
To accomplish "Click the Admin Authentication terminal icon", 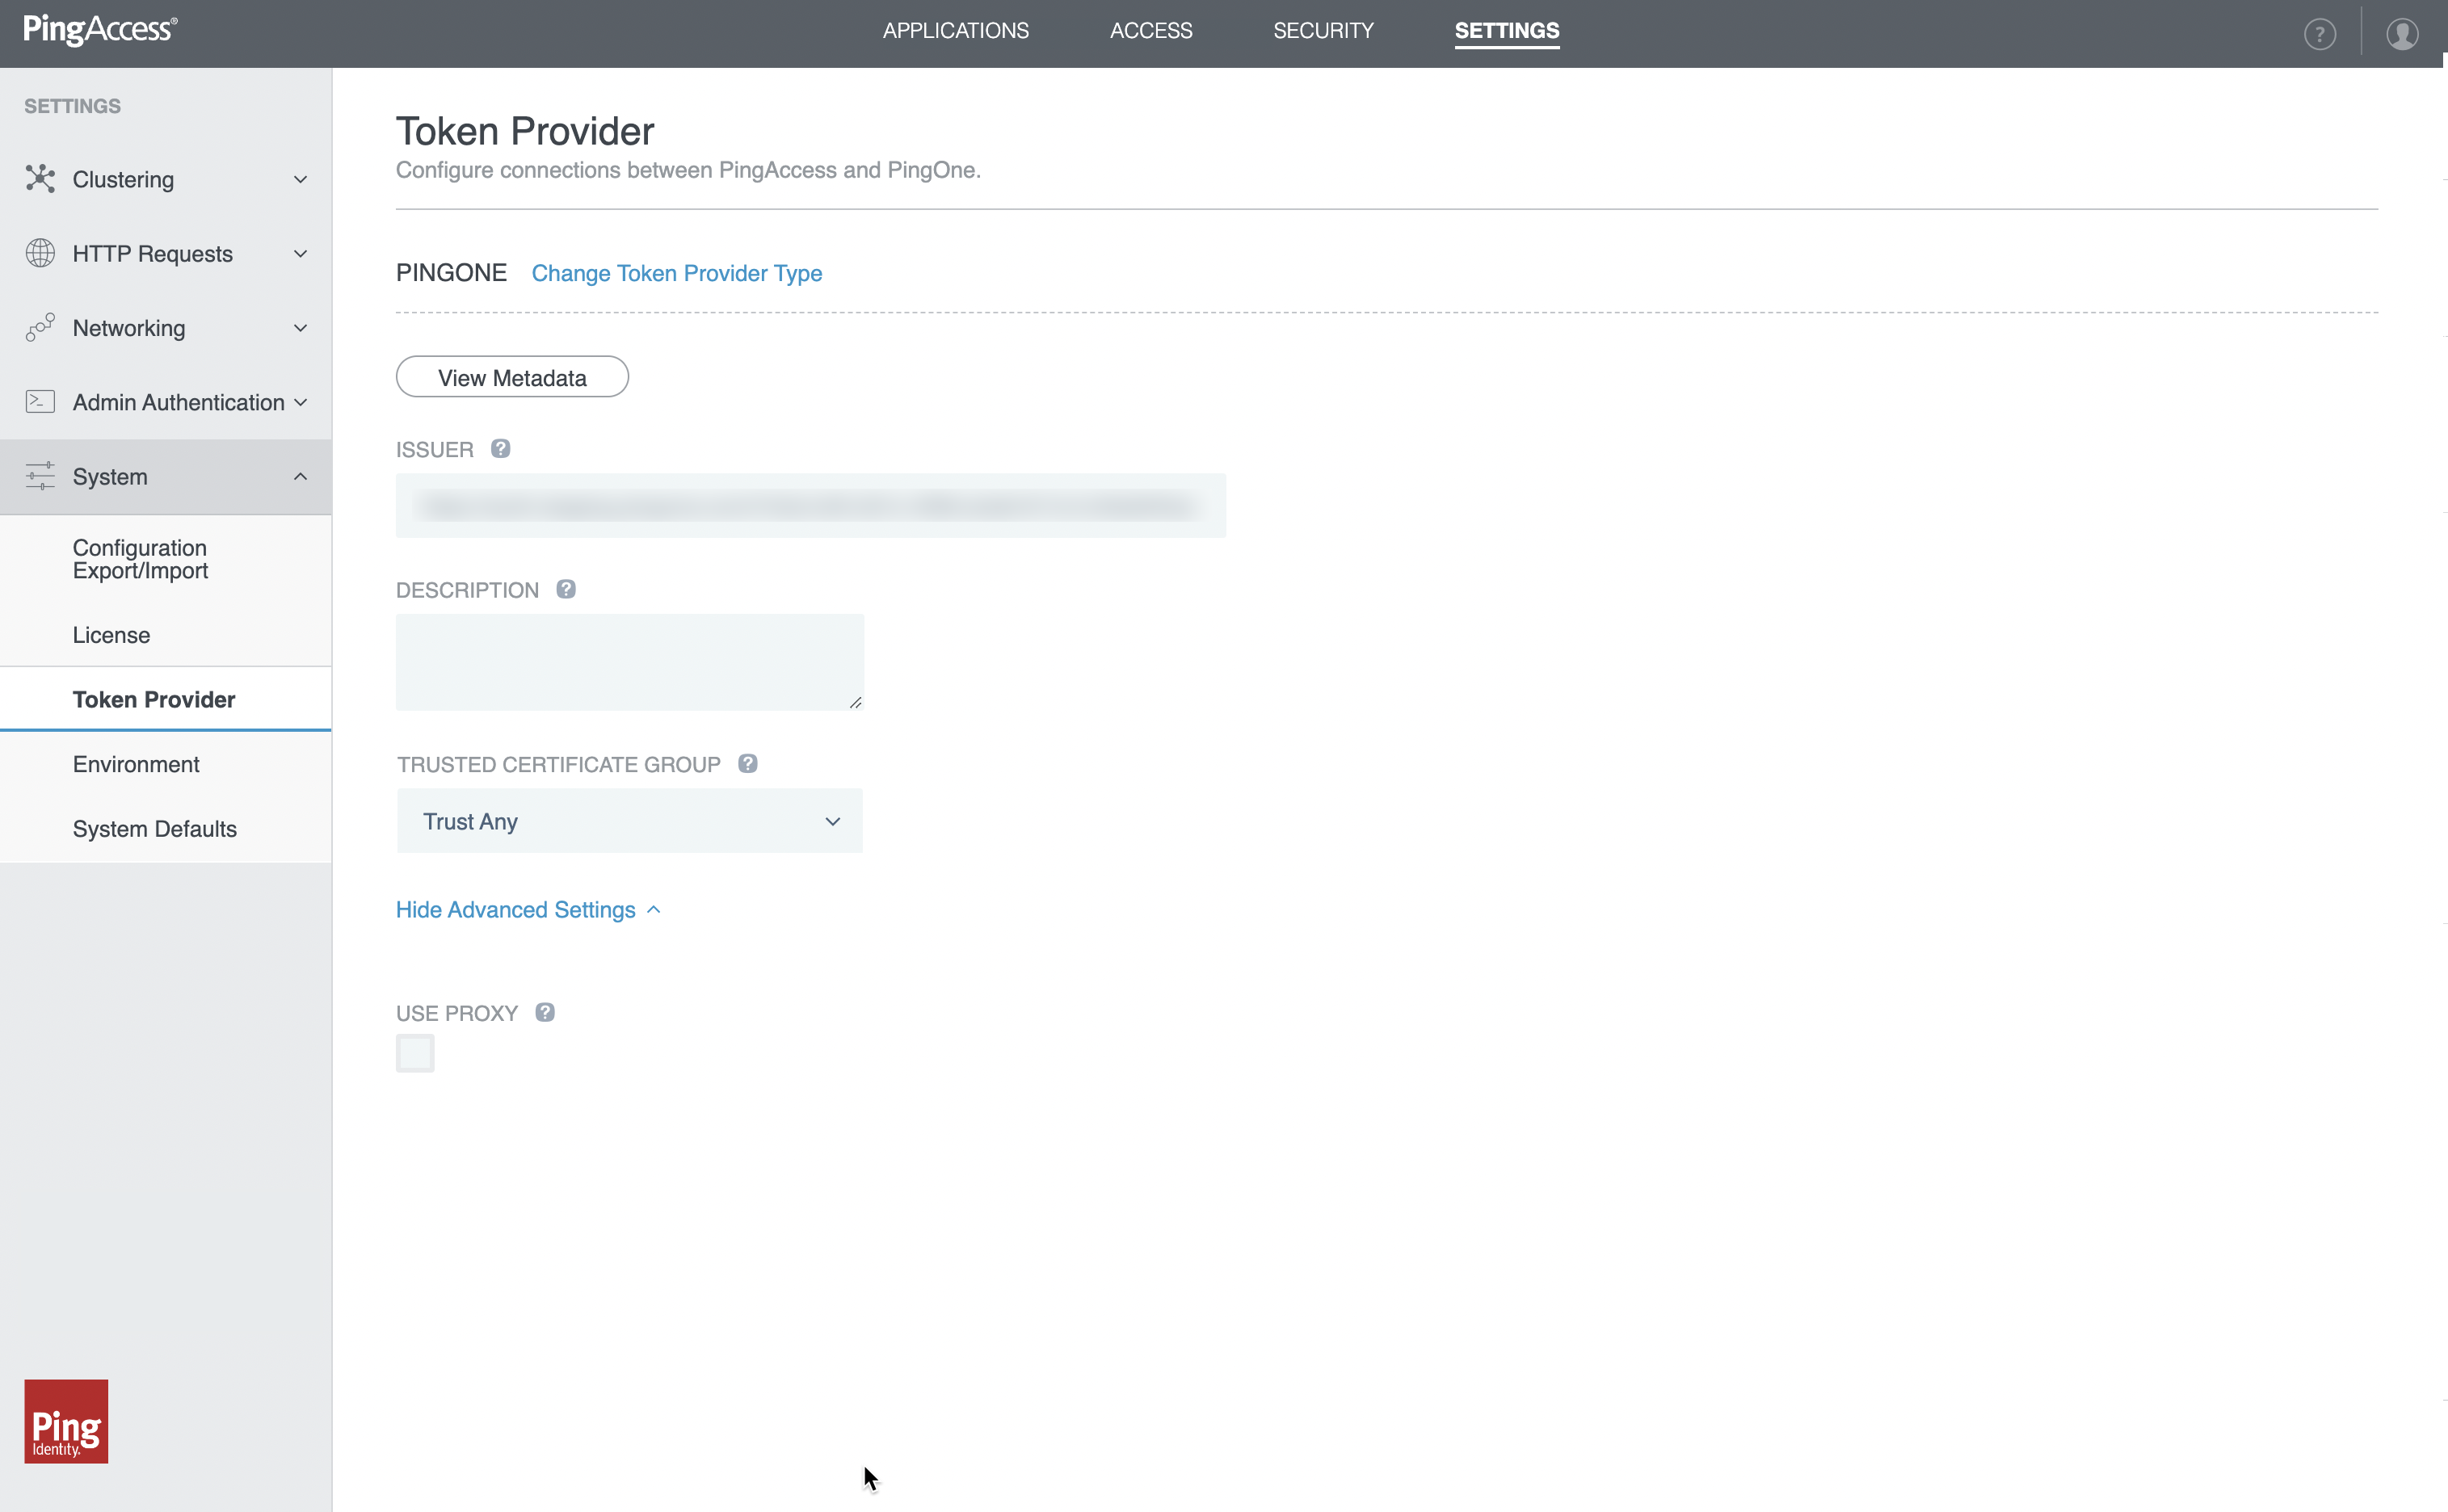I will (40, 402).
